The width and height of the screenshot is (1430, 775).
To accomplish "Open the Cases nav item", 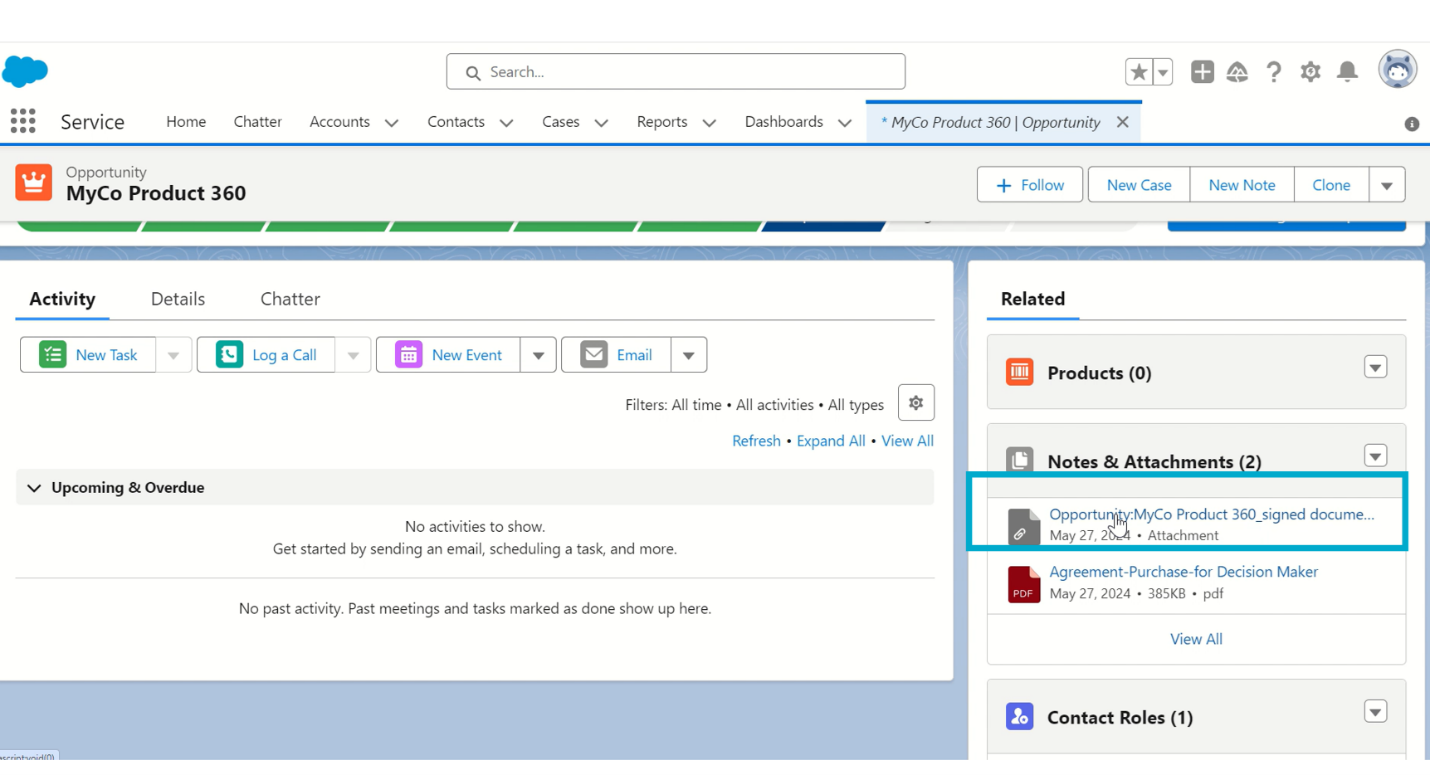I will click(x=561, y=122).
